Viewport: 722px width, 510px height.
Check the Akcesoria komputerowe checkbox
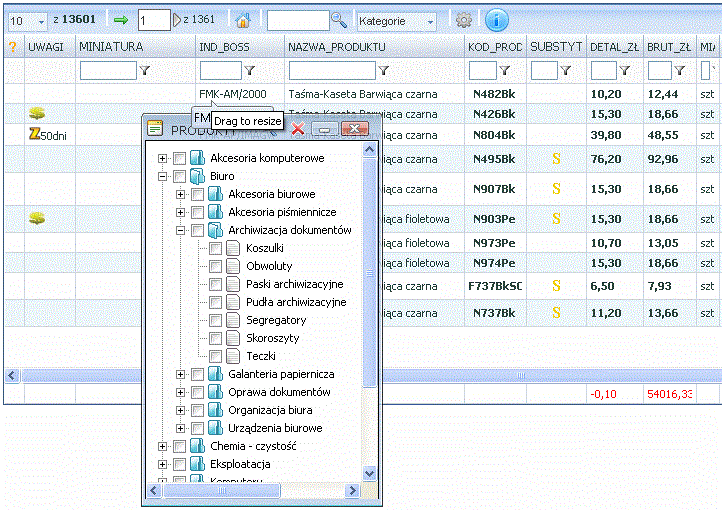pyautogui.click(x=179, y=158)
